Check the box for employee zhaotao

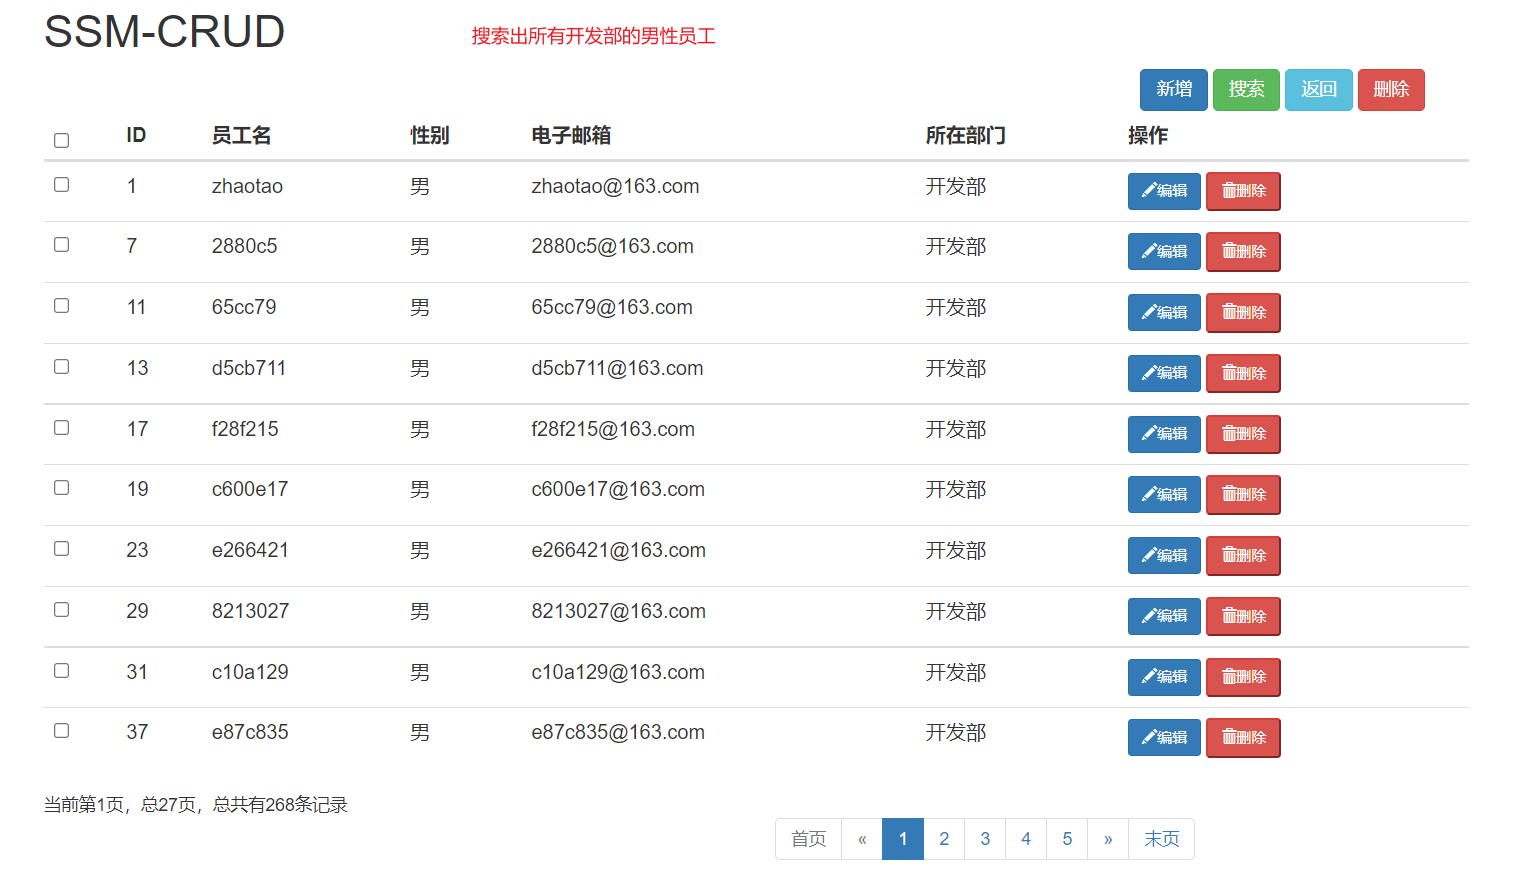point(61,185)
